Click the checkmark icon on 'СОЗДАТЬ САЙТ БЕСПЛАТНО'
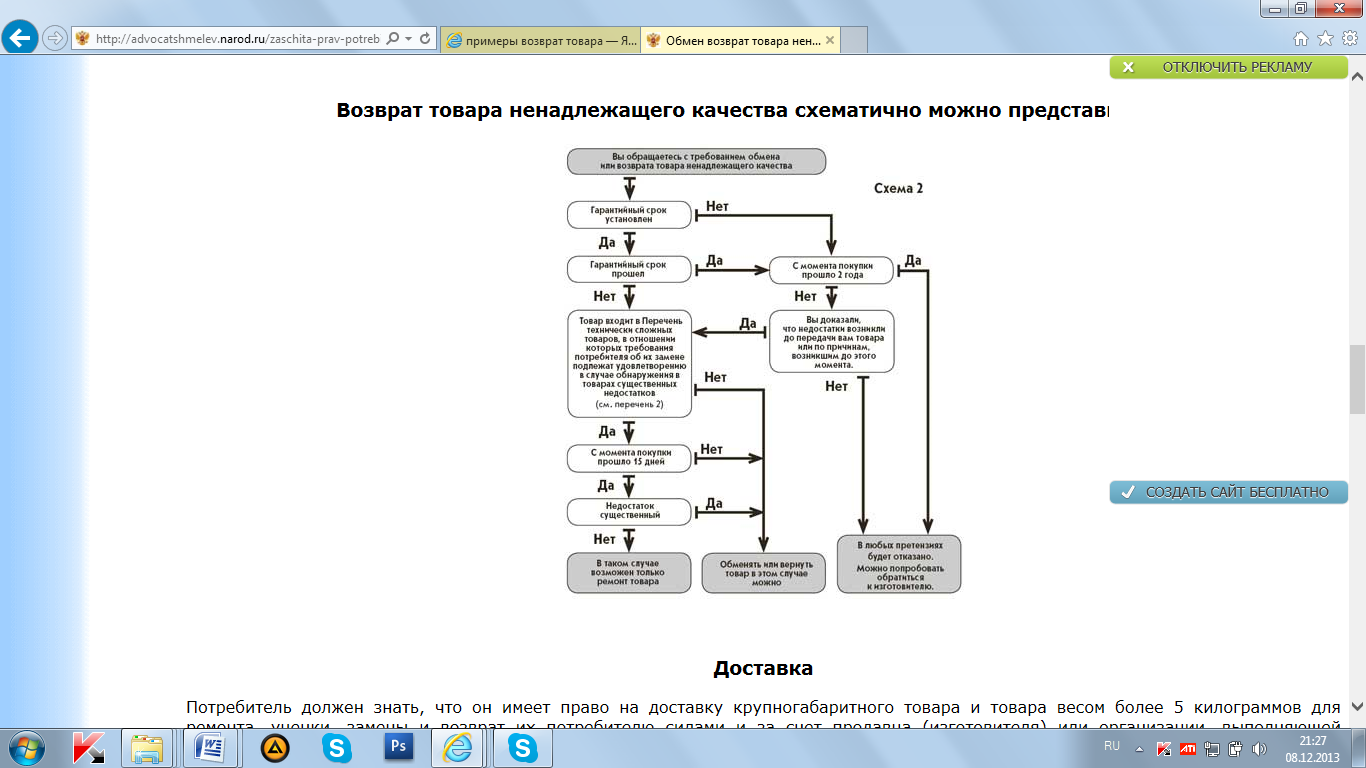The width and height of the screenshot is (1366, 768). pos(1127,492)
